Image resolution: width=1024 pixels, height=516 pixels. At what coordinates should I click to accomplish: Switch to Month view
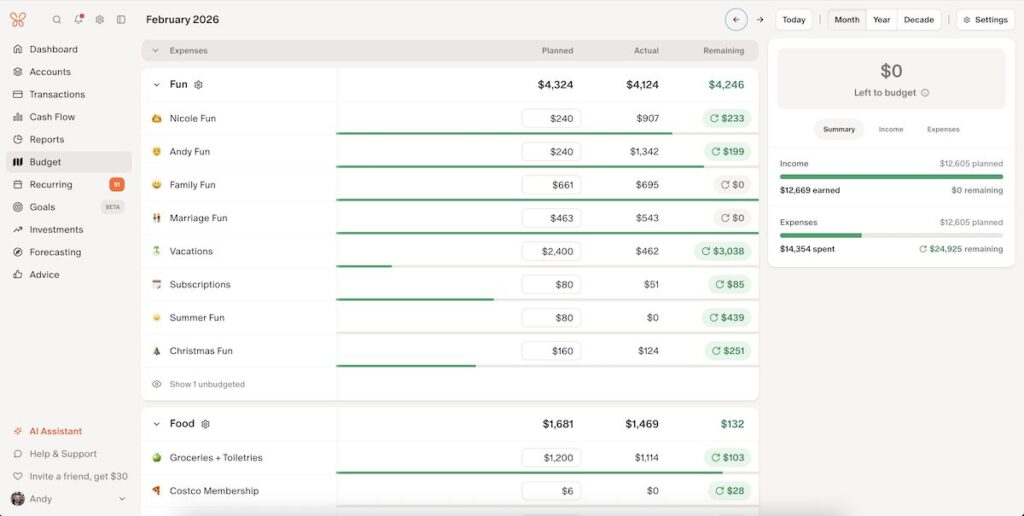[x=847, y=20]
